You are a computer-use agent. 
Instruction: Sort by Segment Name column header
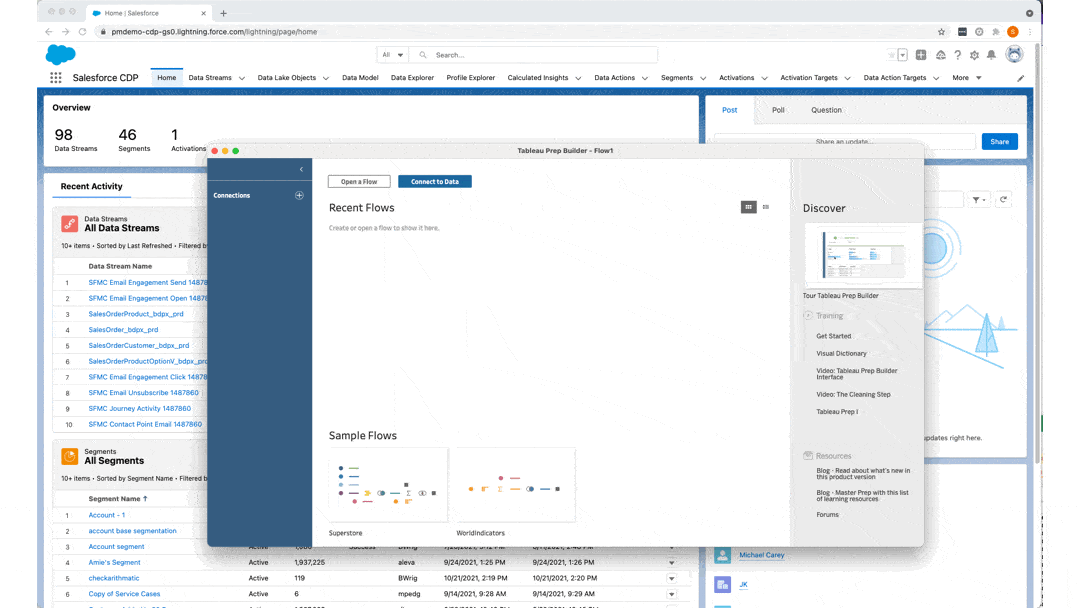coord(118,499)
